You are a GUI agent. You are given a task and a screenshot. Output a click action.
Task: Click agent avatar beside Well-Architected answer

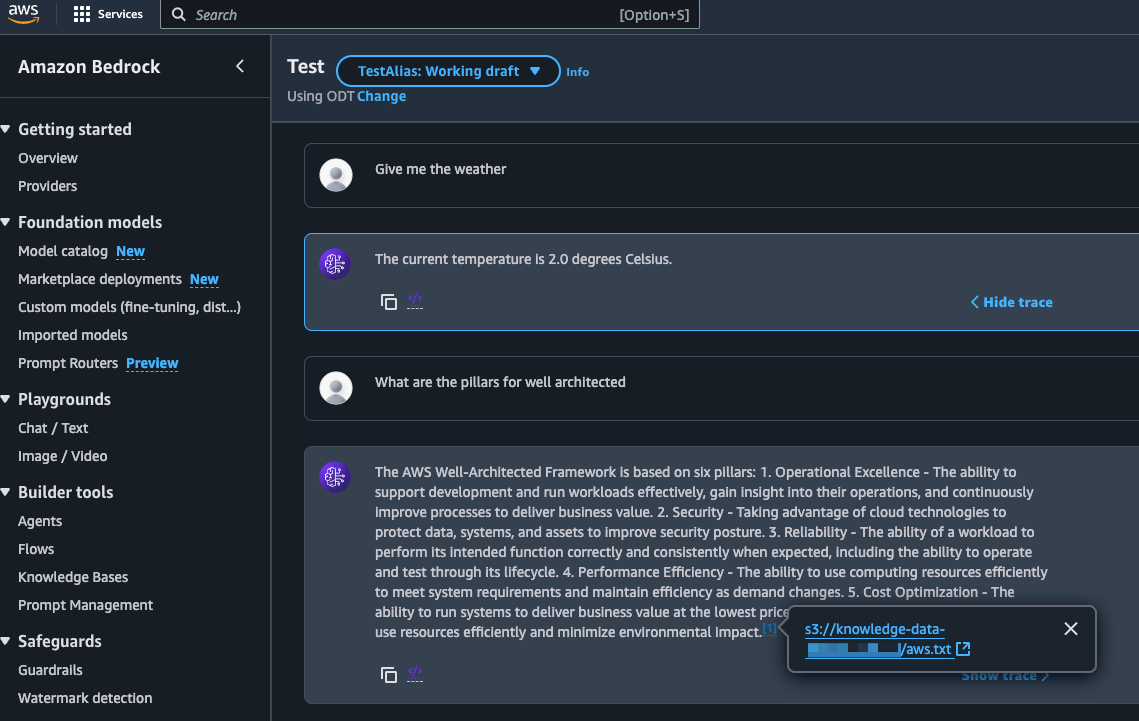335,477
